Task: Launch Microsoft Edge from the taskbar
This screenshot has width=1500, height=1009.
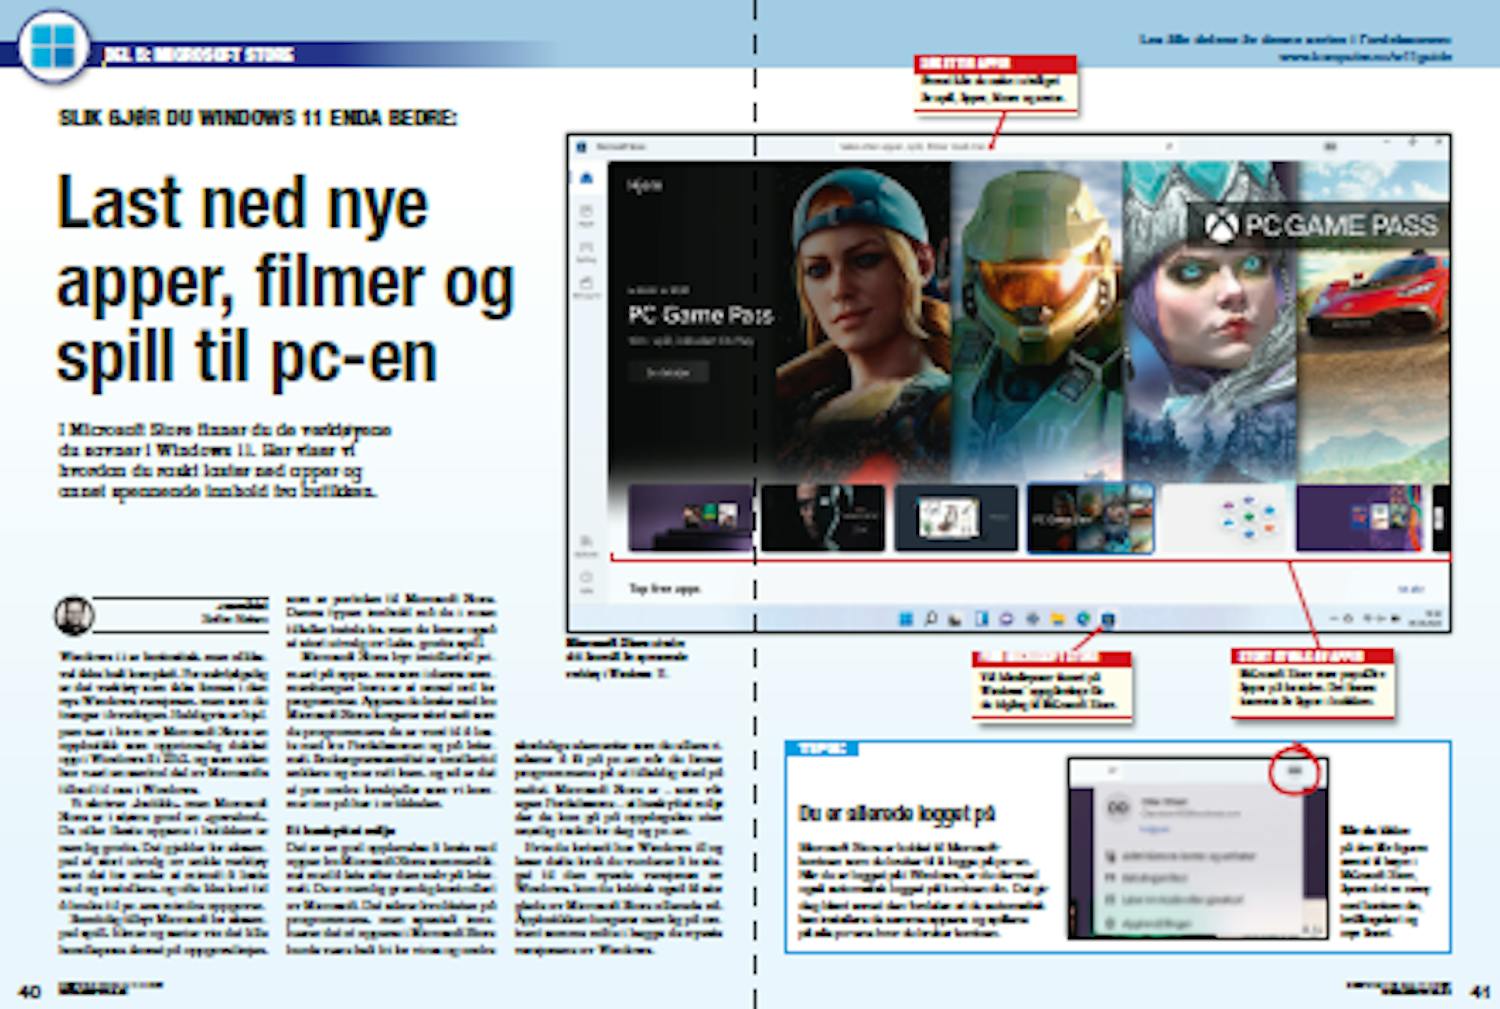Action: [1082, 619]
